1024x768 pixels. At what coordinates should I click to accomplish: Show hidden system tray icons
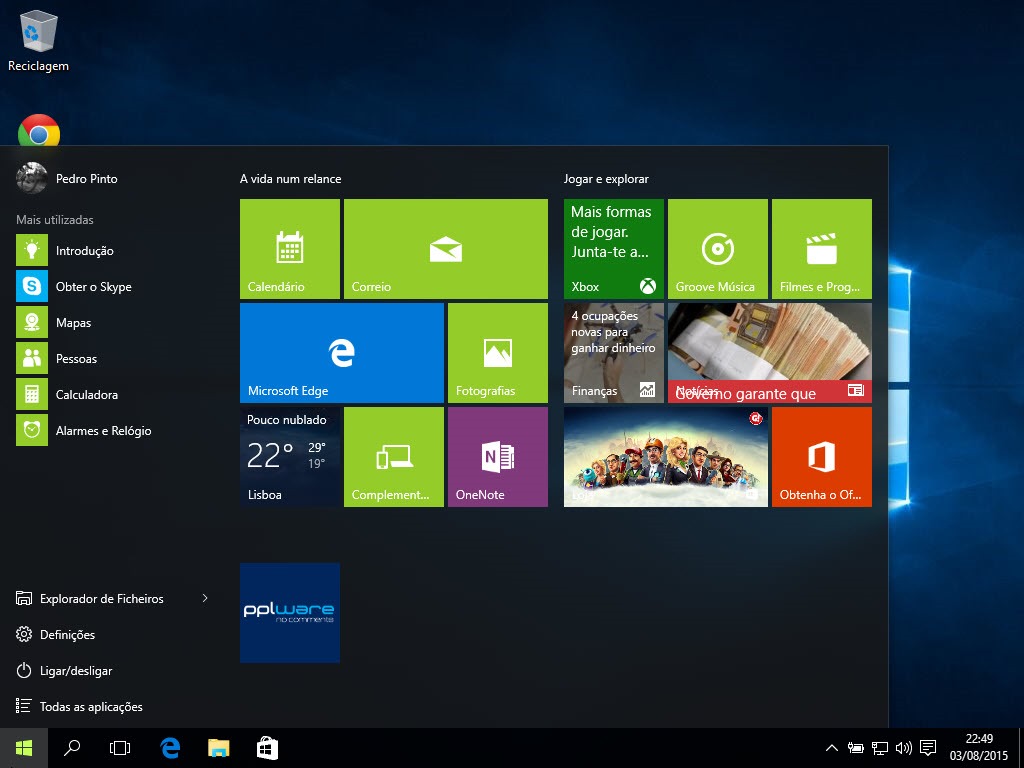[831, 747]
